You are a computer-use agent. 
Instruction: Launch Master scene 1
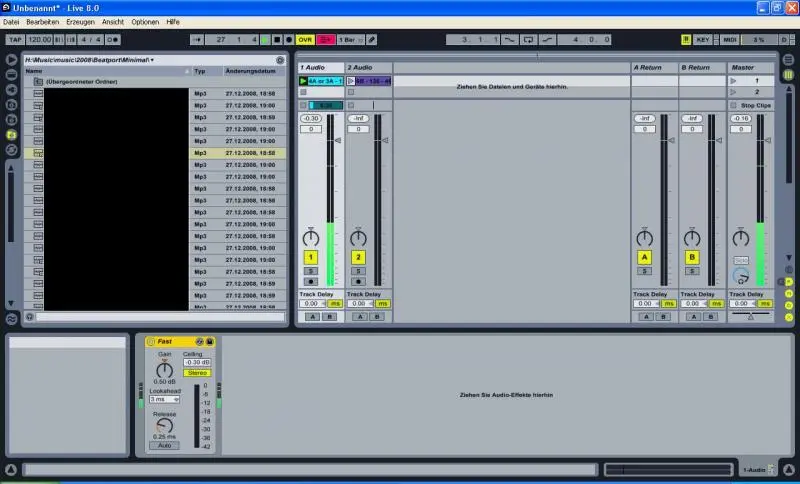coord(734,80)
